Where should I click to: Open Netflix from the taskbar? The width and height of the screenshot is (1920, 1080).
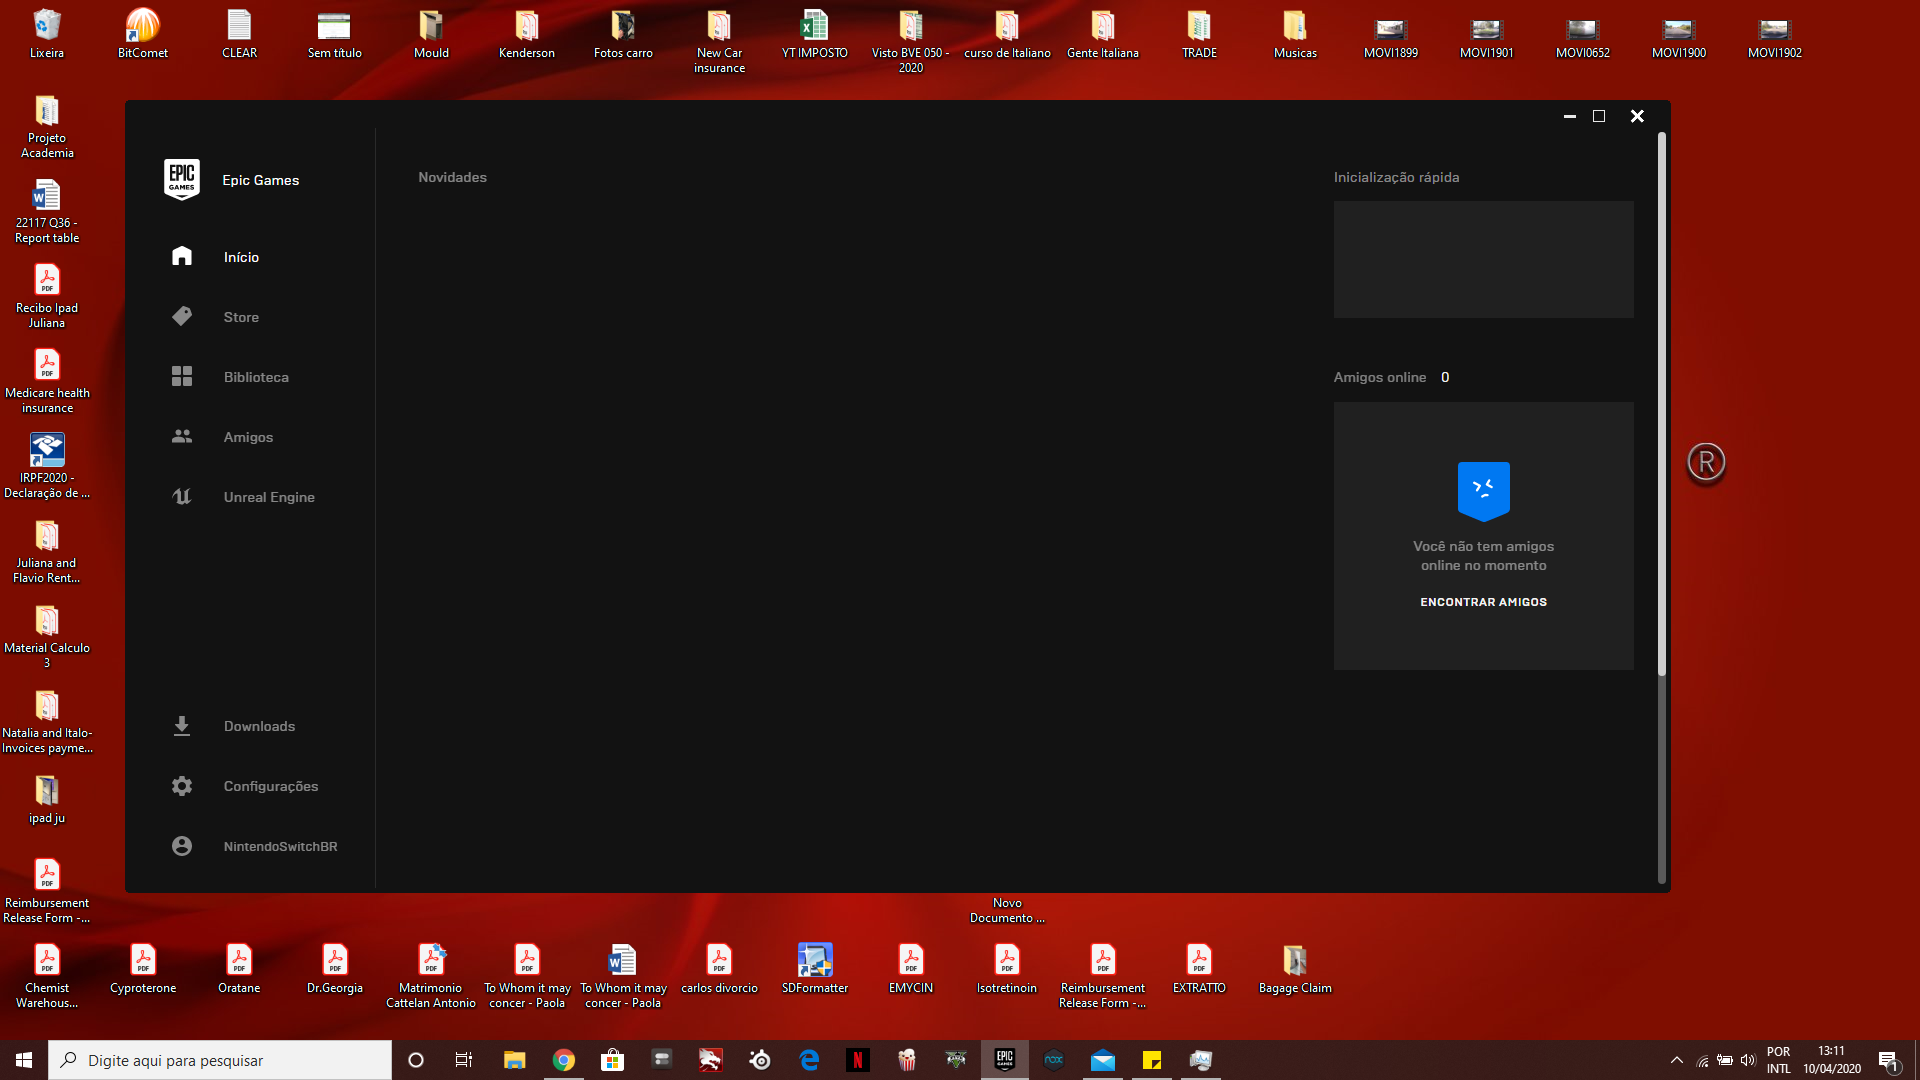(x=858, y=1060)
